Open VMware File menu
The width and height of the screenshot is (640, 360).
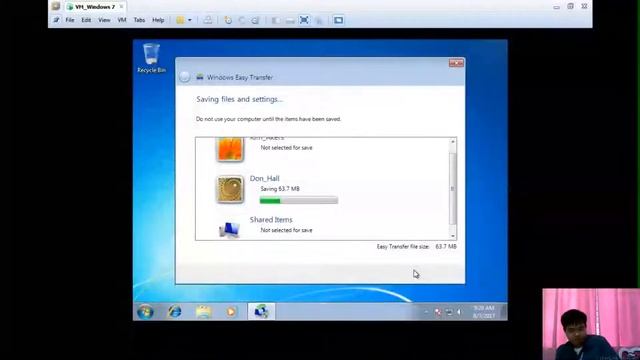click(x=70, y=20)
